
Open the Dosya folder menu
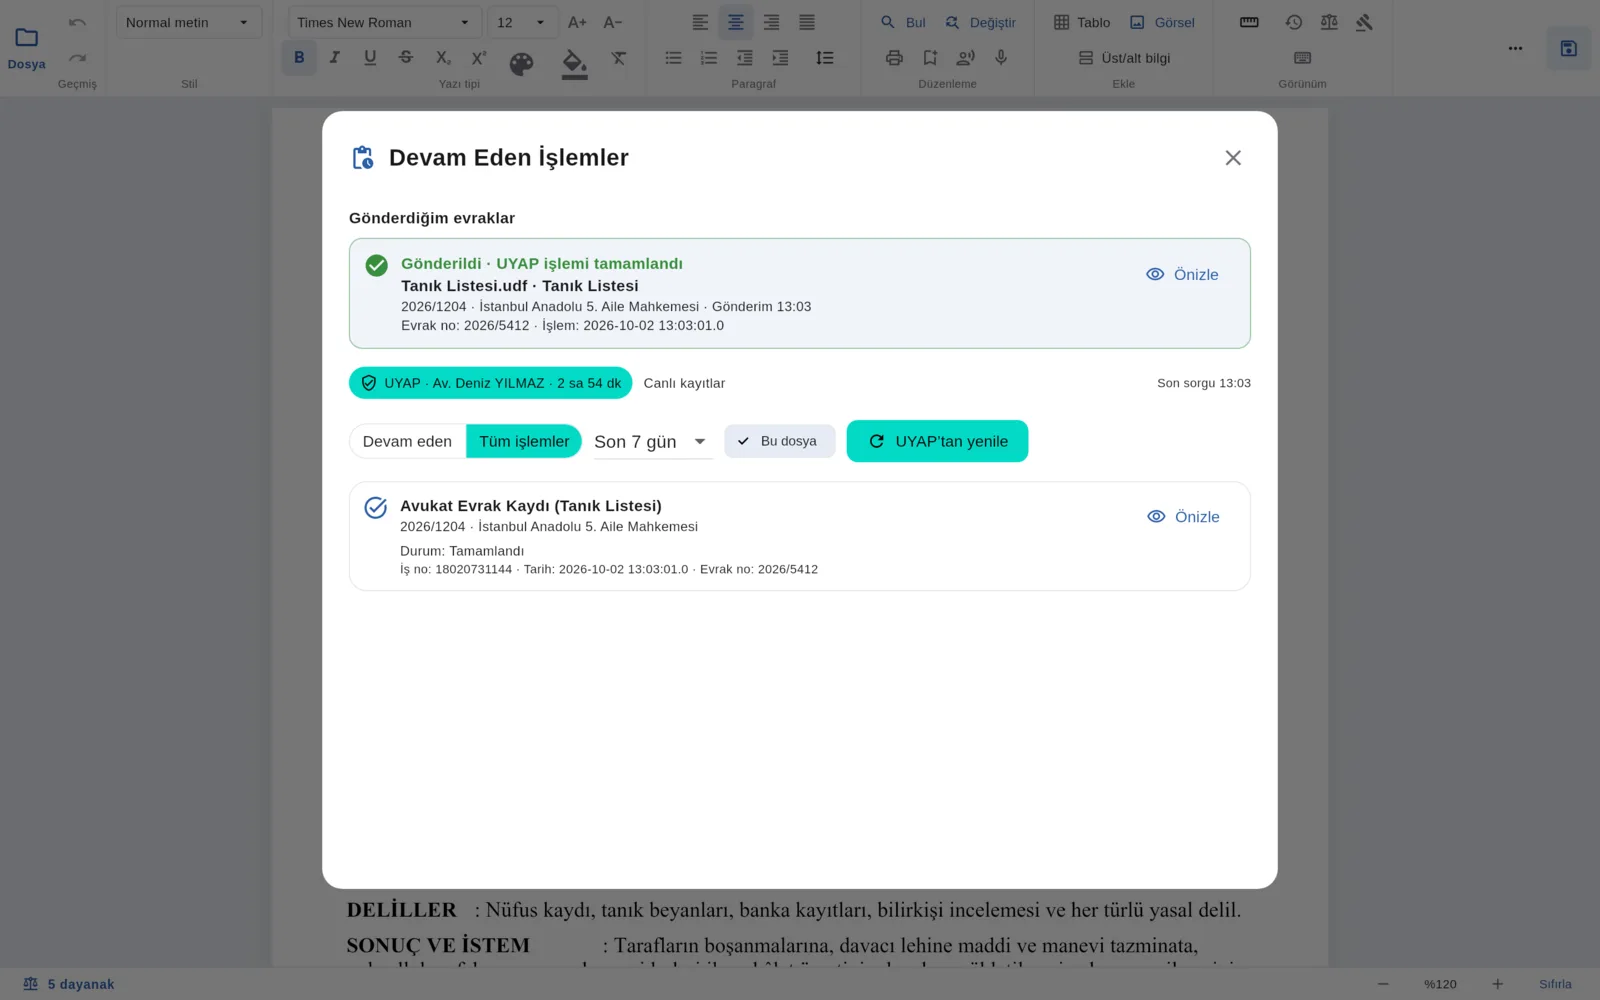pyautogui.click(x=27, y=48)
